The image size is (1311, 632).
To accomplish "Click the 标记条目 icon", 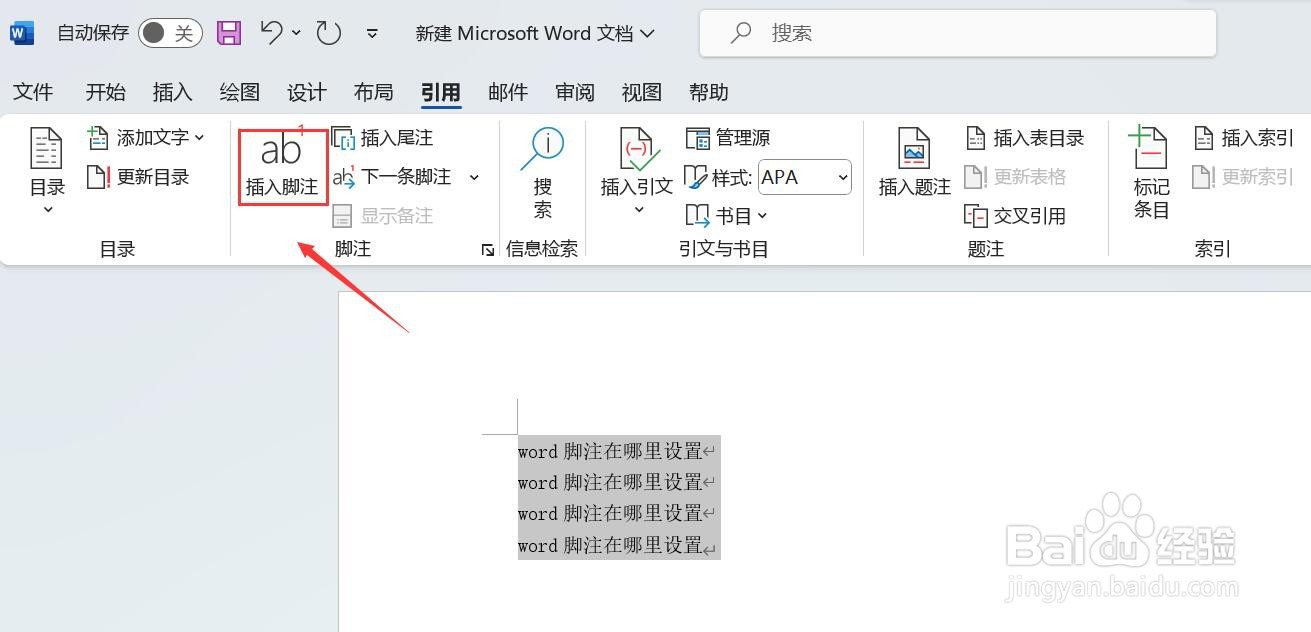I will click(x=1150, y=148).
